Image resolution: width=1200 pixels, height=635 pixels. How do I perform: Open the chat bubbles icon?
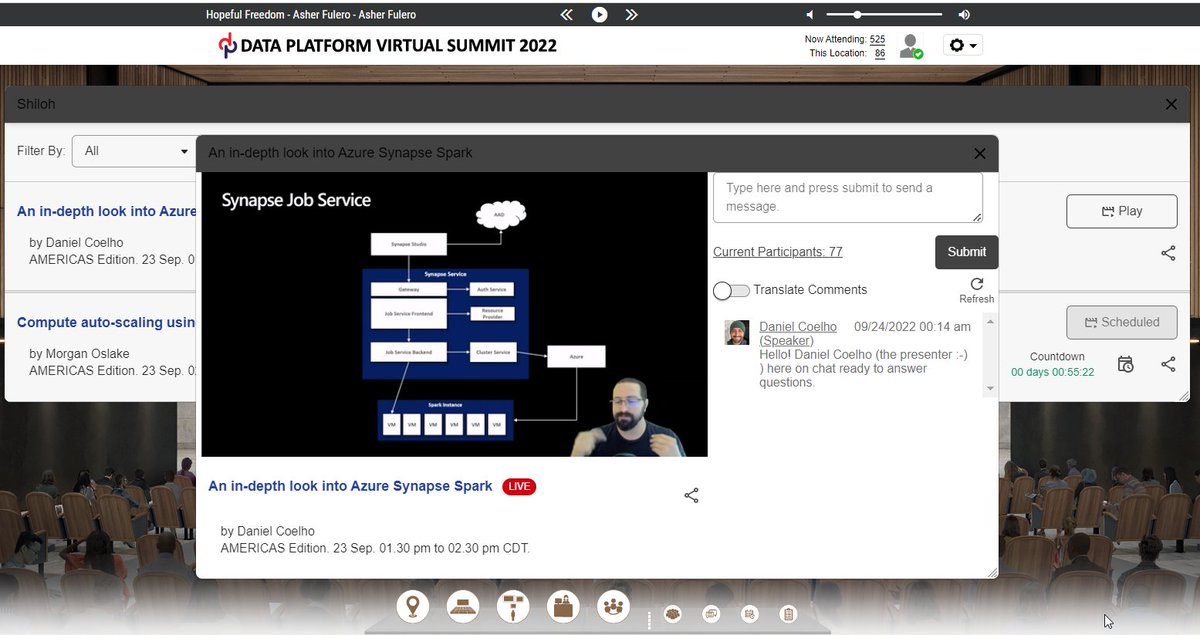[x=711, y=614]
